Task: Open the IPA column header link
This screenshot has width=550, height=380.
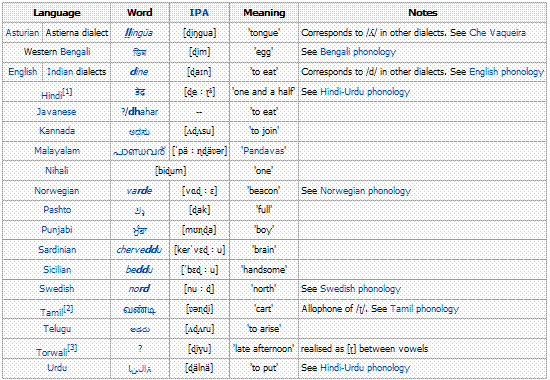Action: (199, 13)
